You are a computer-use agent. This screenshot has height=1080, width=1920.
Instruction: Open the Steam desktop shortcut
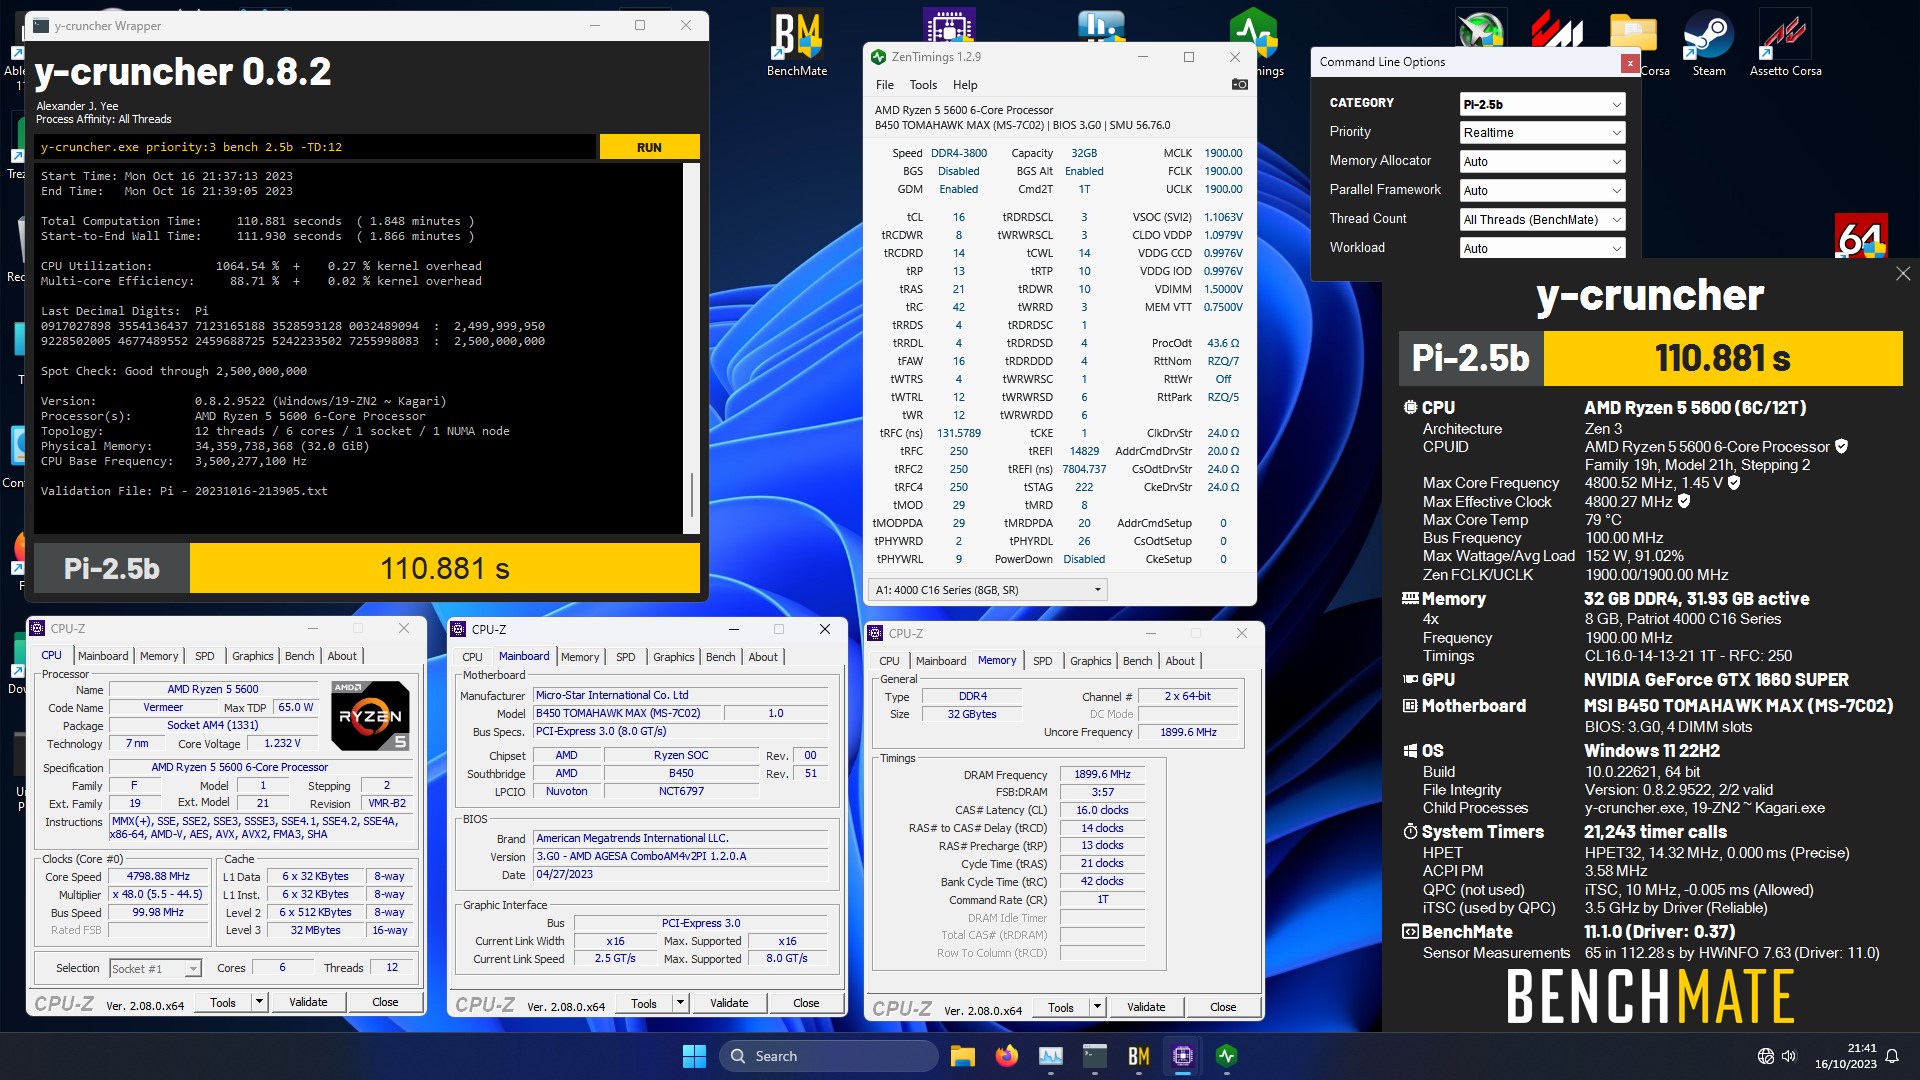click(1708, 44)
